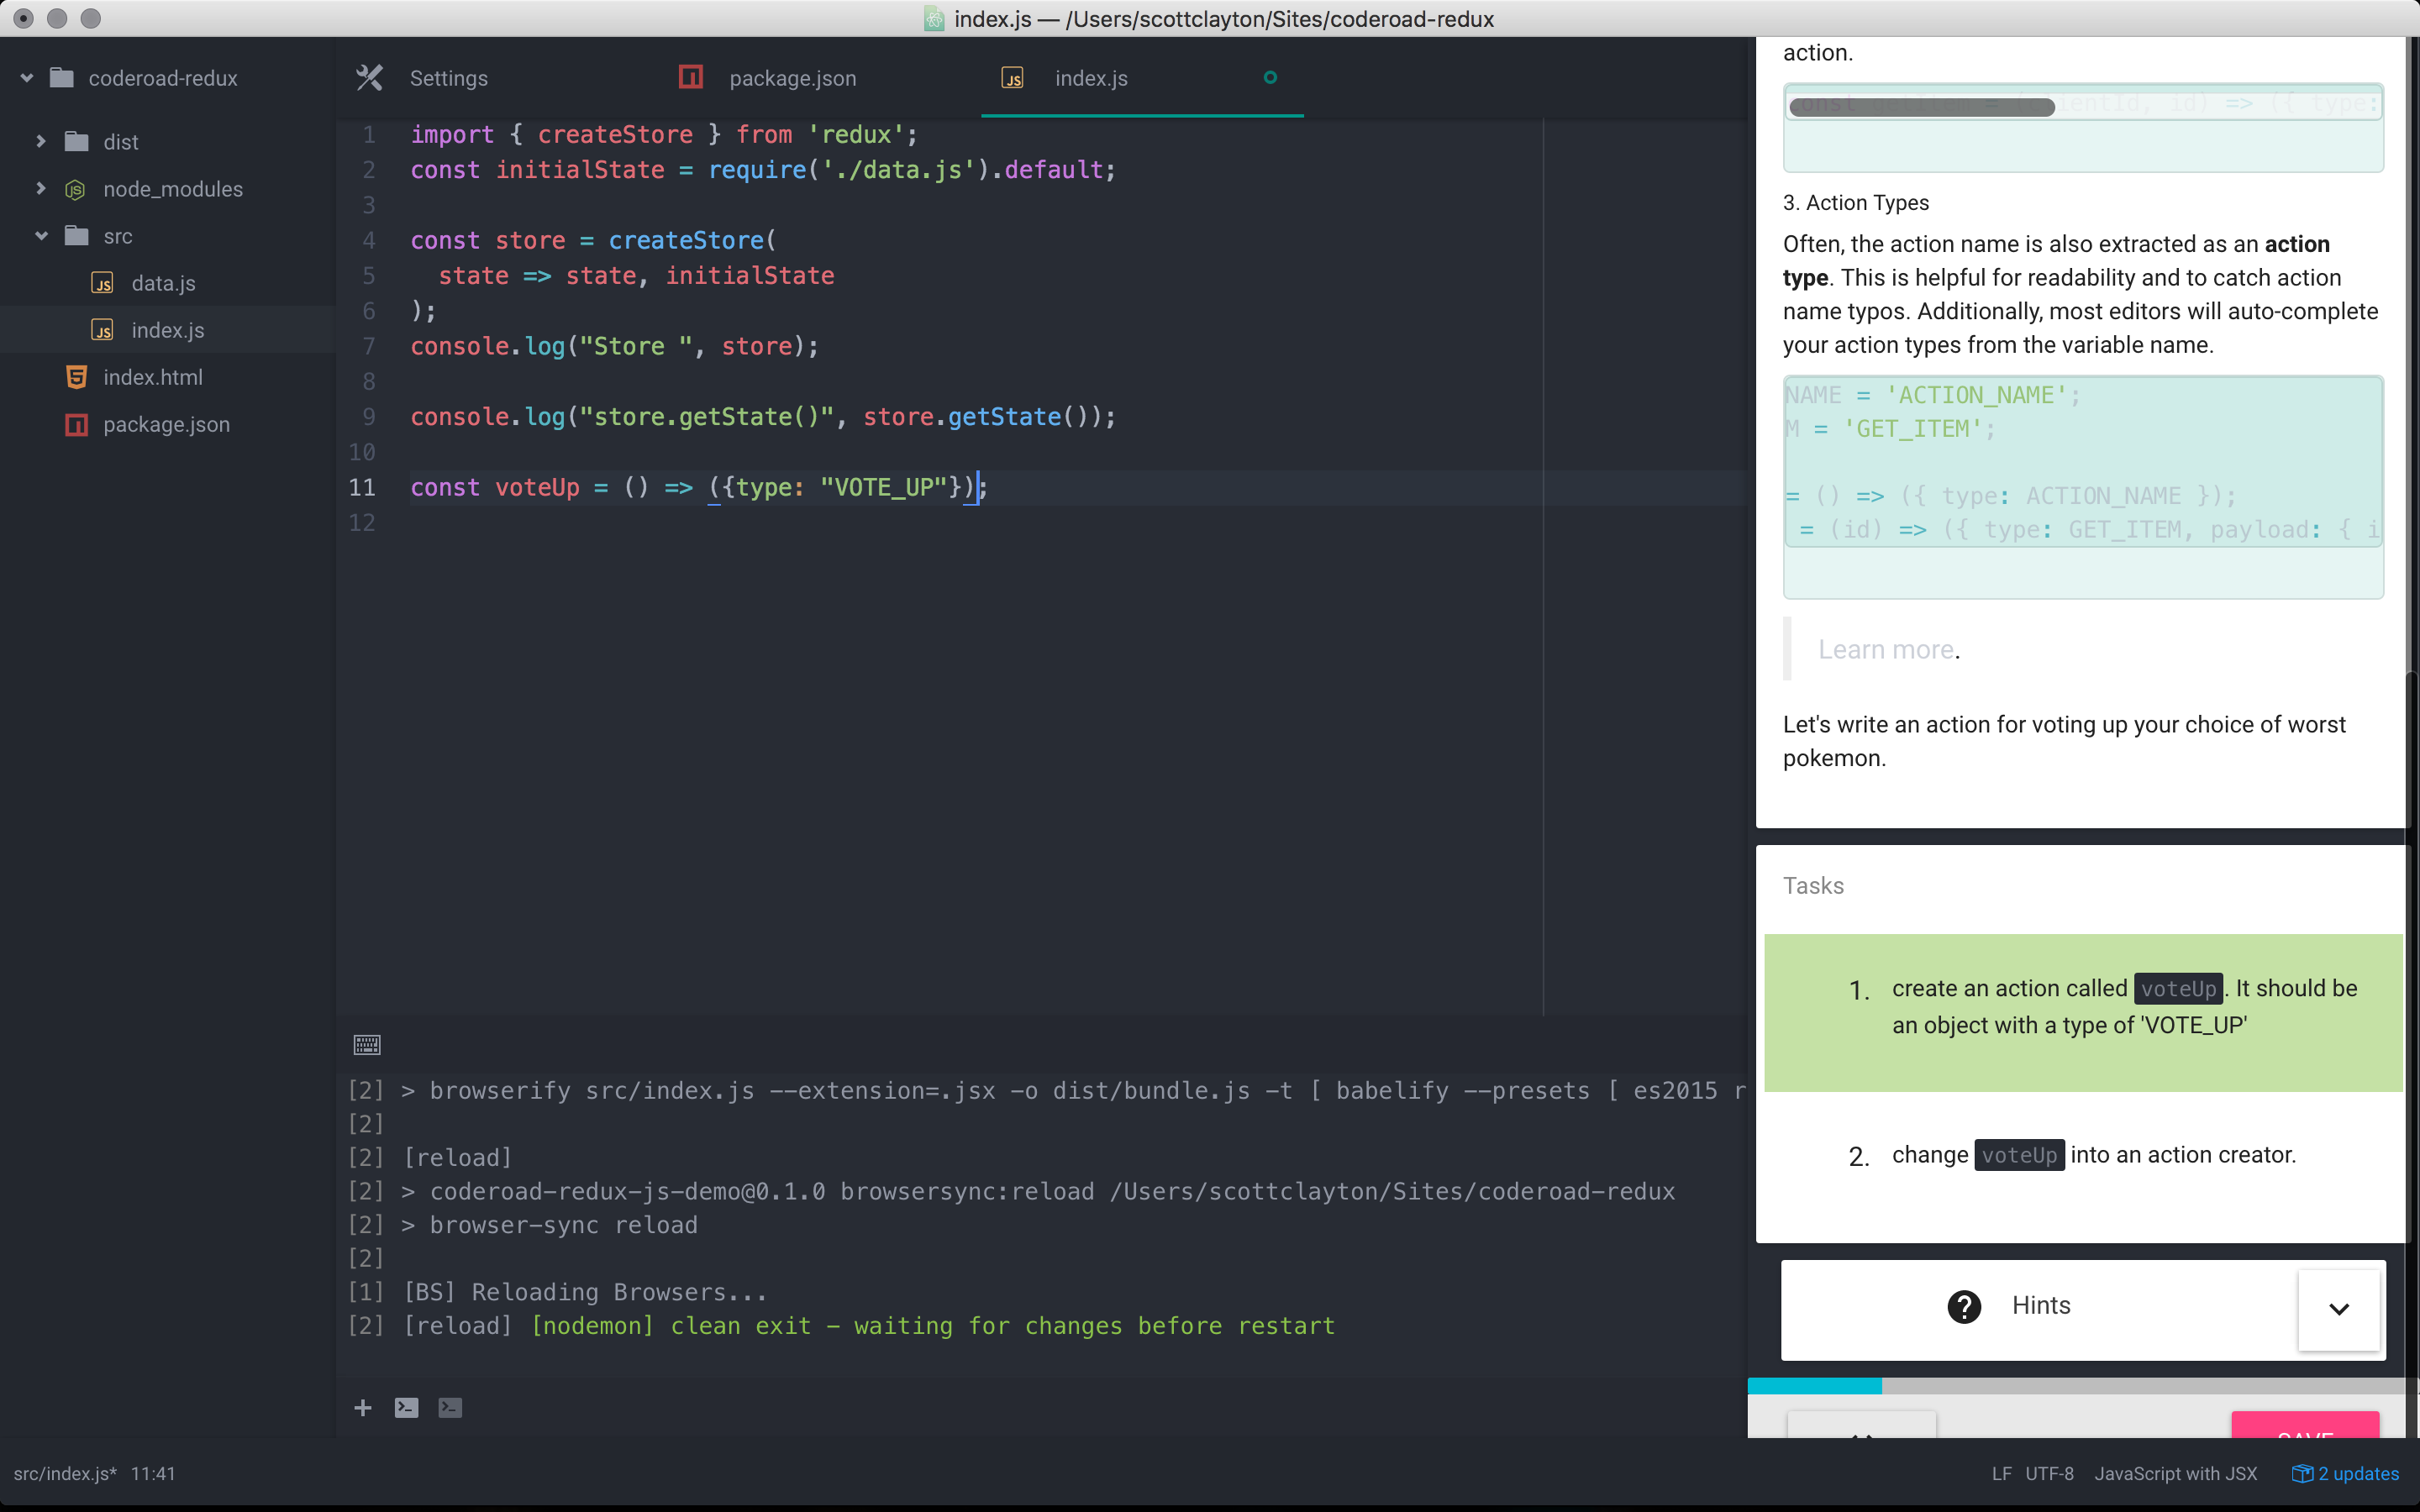Click the tutorial progress bar
Viewport: 2420px width, 1512px height.
2082,1386
